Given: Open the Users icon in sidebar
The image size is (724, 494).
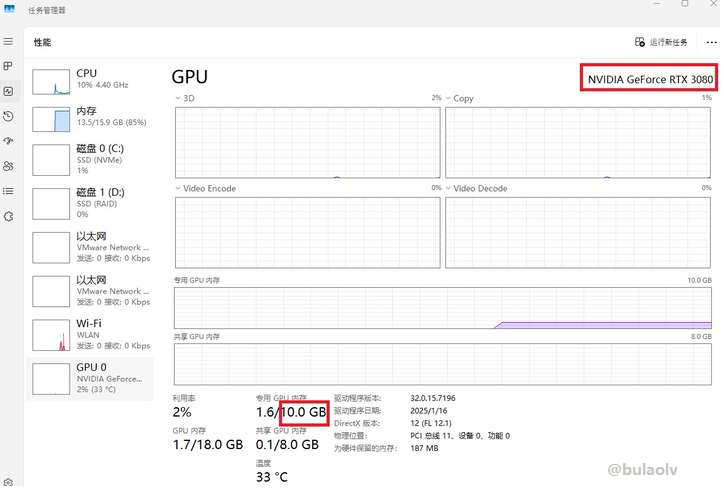Looking at the screenshot, I should tap(8, 166).
